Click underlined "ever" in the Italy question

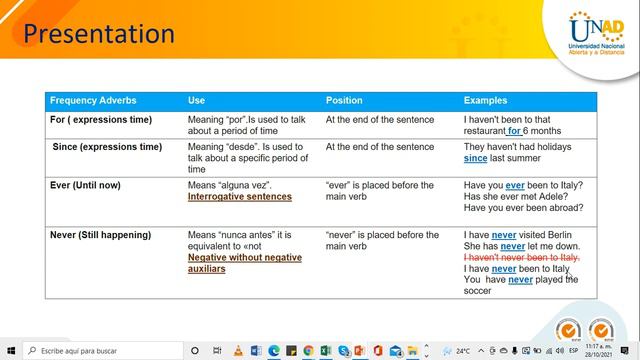(x=515, y=185)
